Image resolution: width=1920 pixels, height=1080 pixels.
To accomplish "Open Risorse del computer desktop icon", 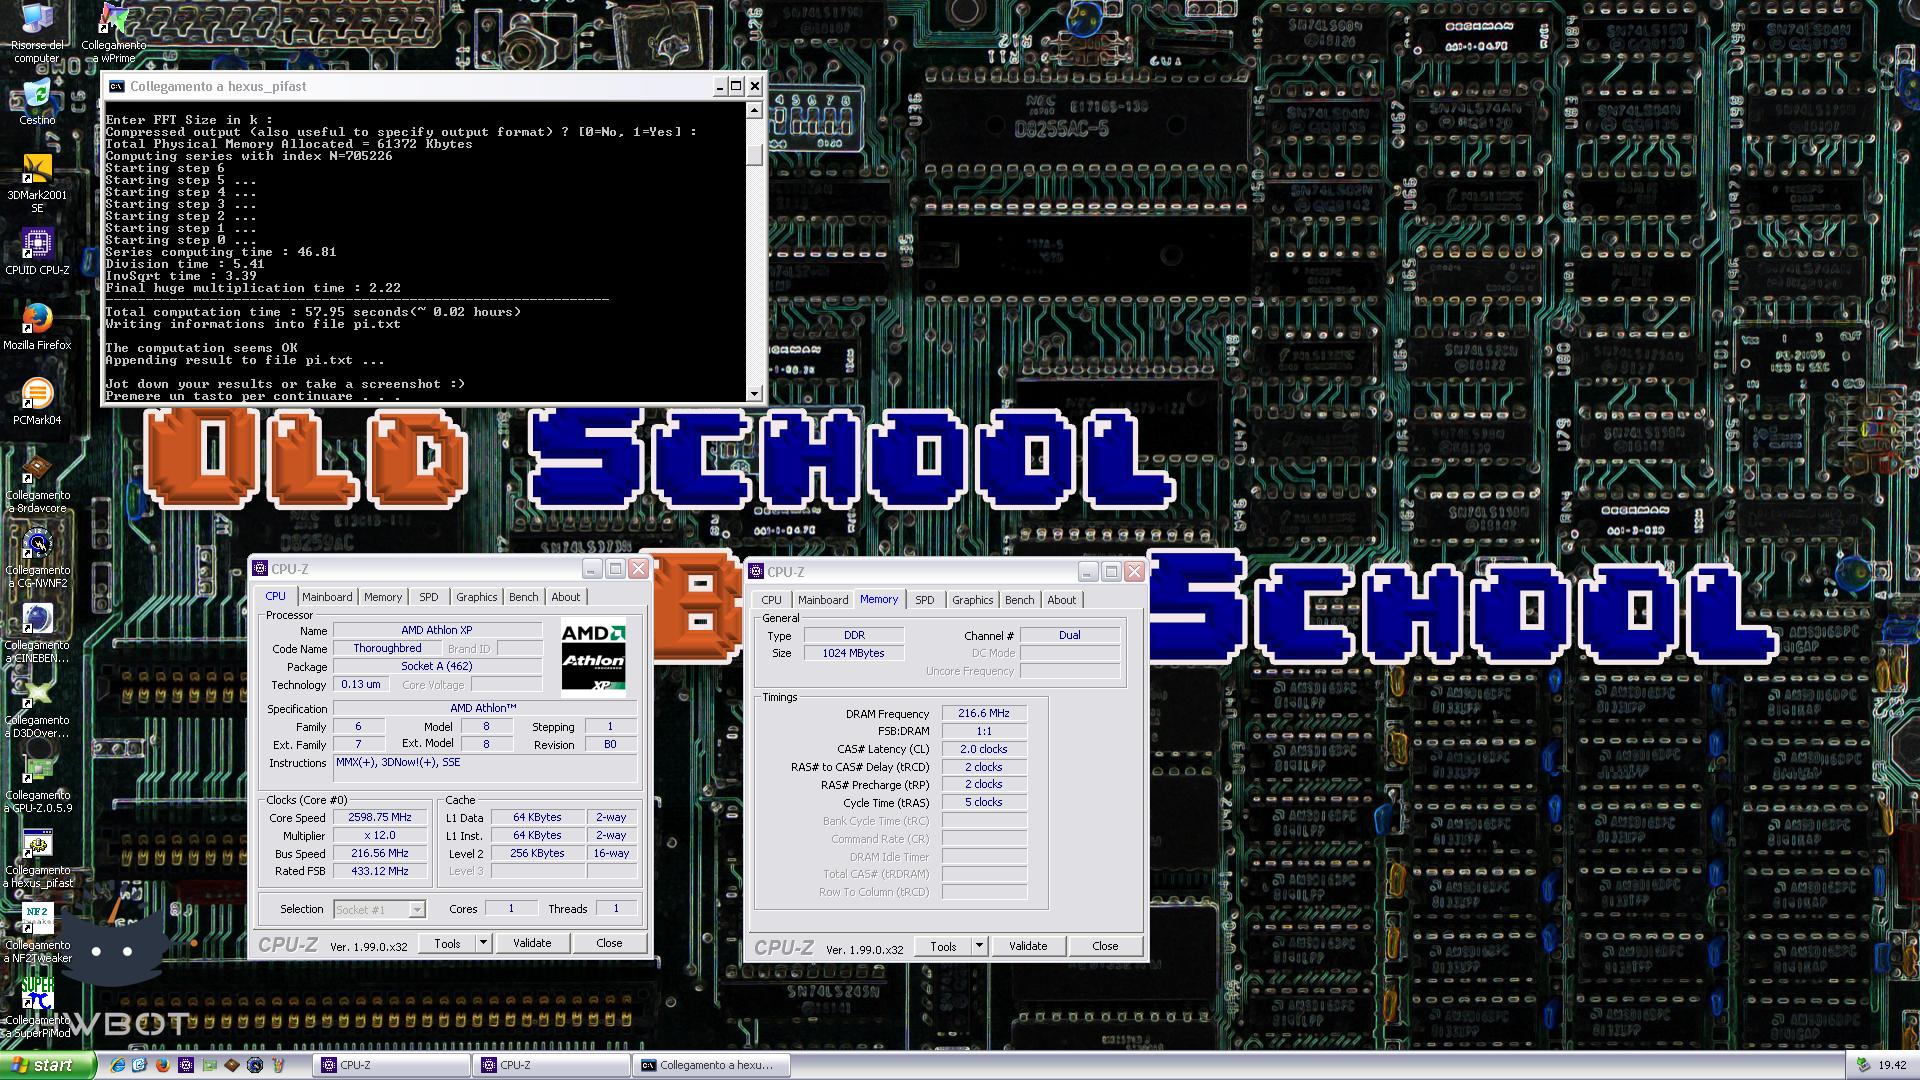I will (37, 32).
